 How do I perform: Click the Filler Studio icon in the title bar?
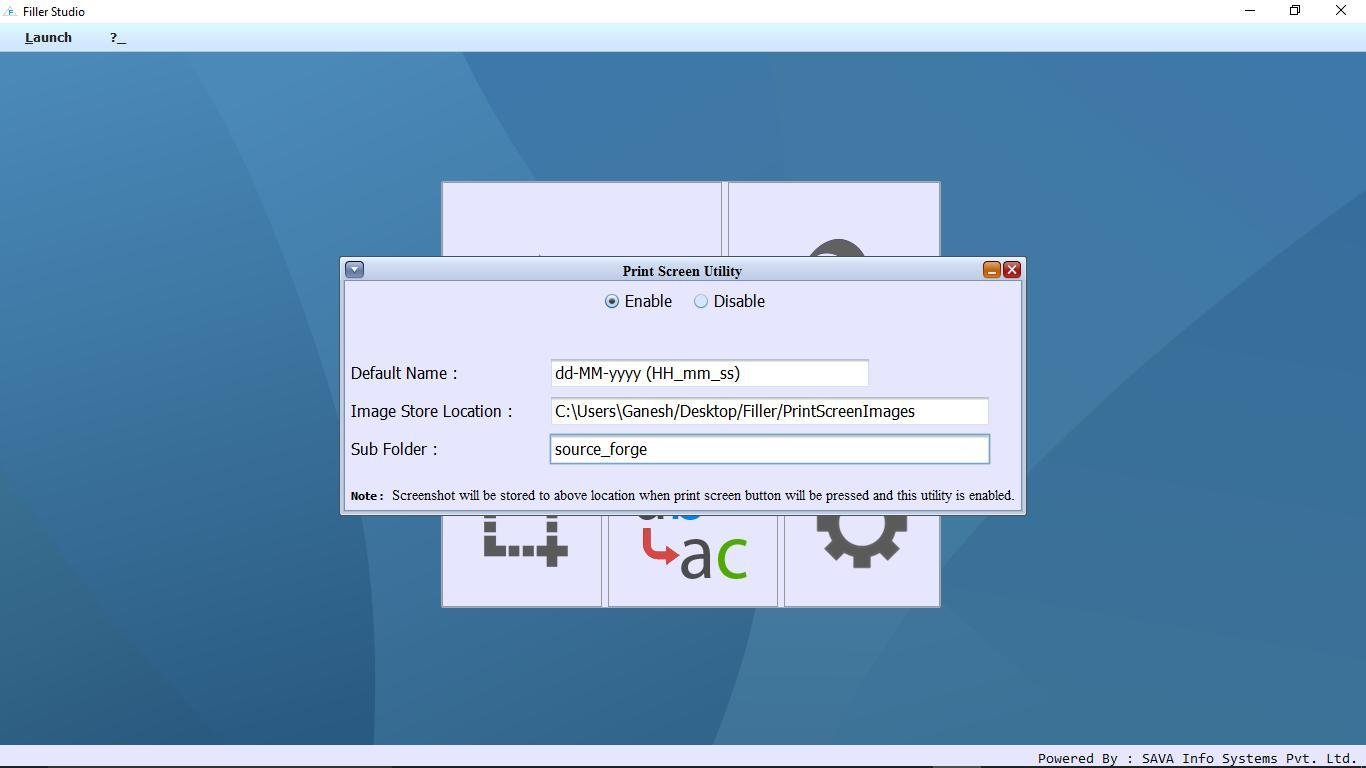coord(10,11)
